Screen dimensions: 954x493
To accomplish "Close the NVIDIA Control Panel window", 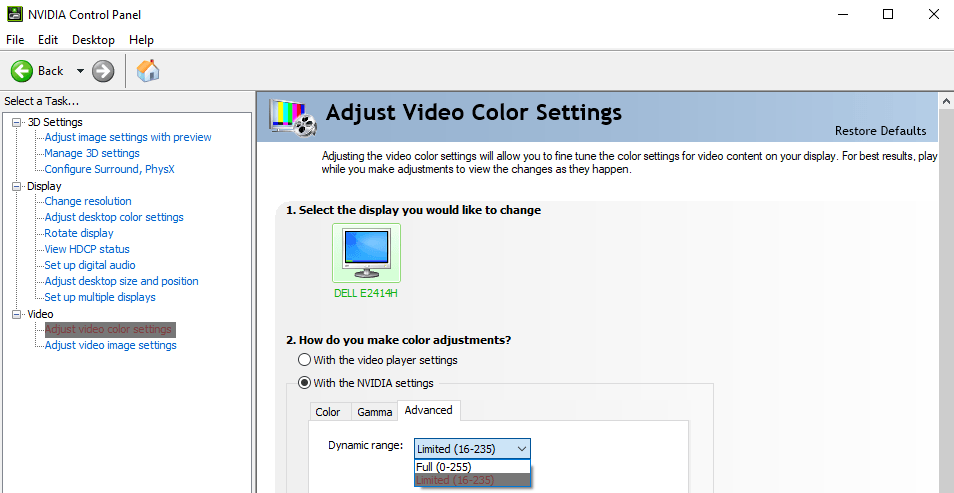I will (x=933, y=14).
